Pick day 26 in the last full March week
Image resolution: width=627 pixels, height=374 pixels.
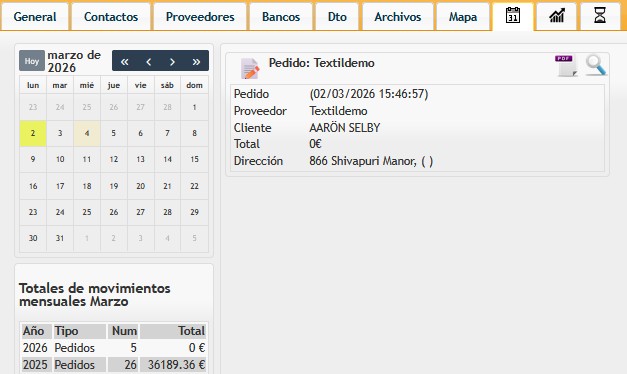[114, 212]
